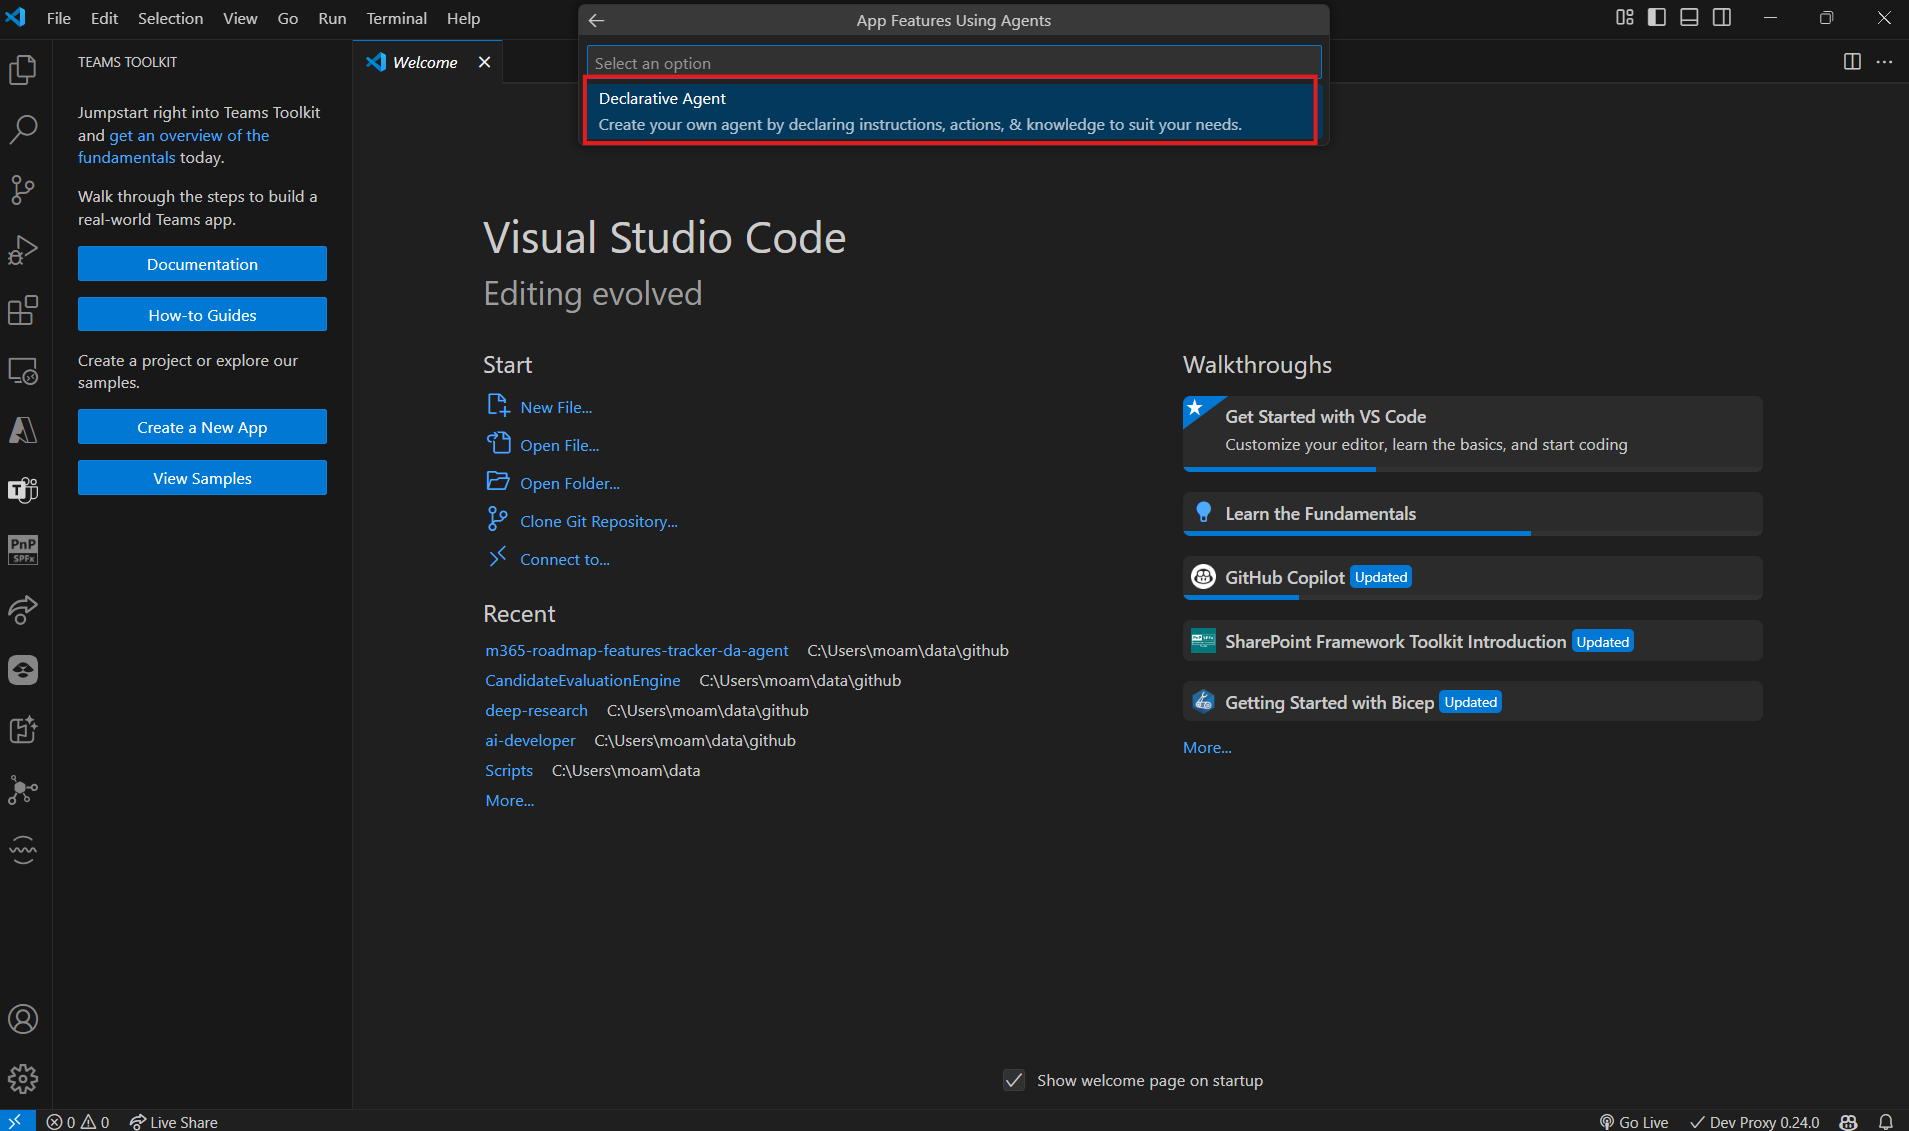Click the View Samples button
The image size is (1909, 1131).
pyautogui.click(x=202, y=478)
